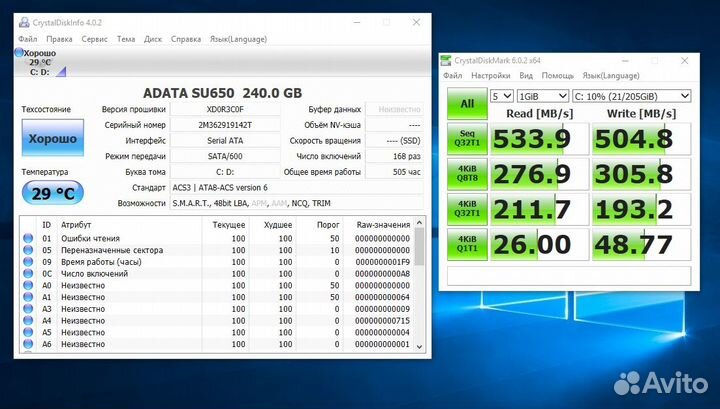720x409 pixels.
Task: Click the Порог column header
Action: point(328,224)
